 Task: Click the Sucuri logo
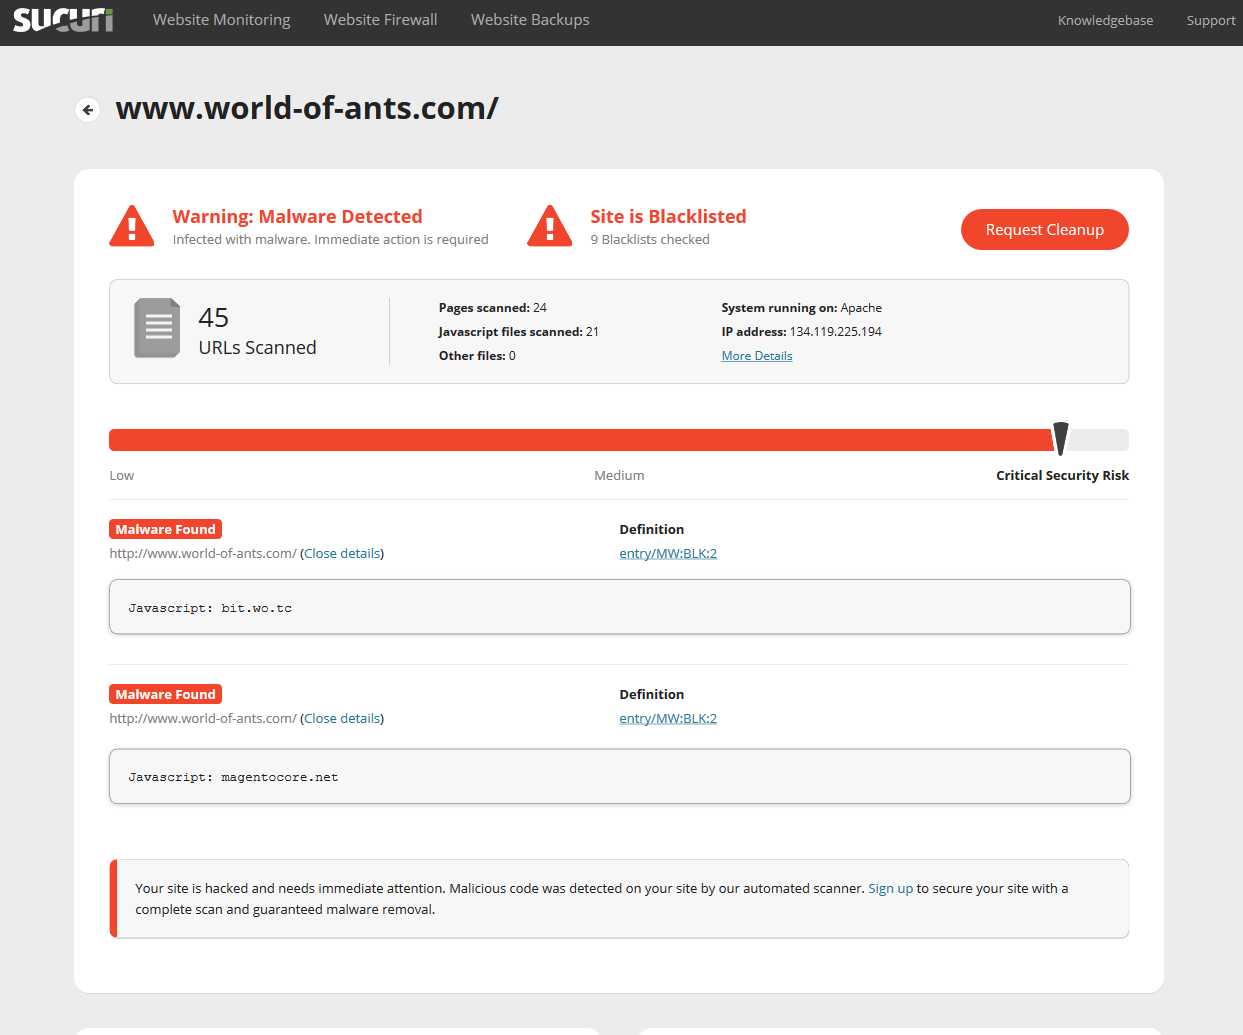point(63,20)
